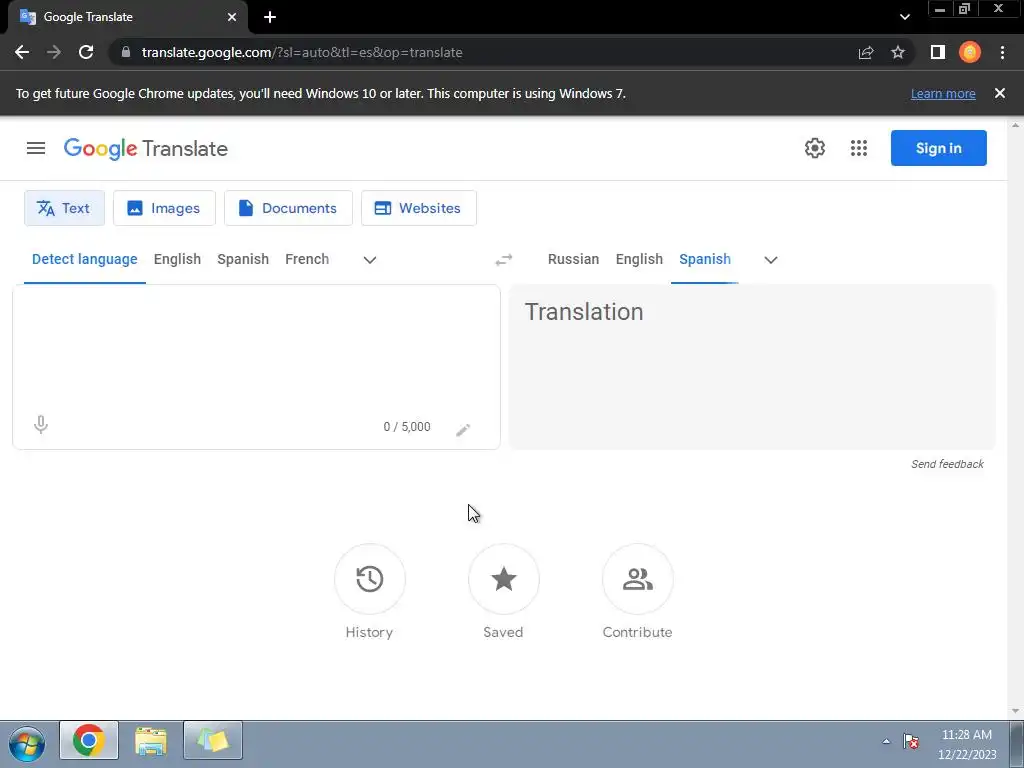This screenshot has height=768, width=1024.
Task: Open the Learn more link
Action: 943,93
